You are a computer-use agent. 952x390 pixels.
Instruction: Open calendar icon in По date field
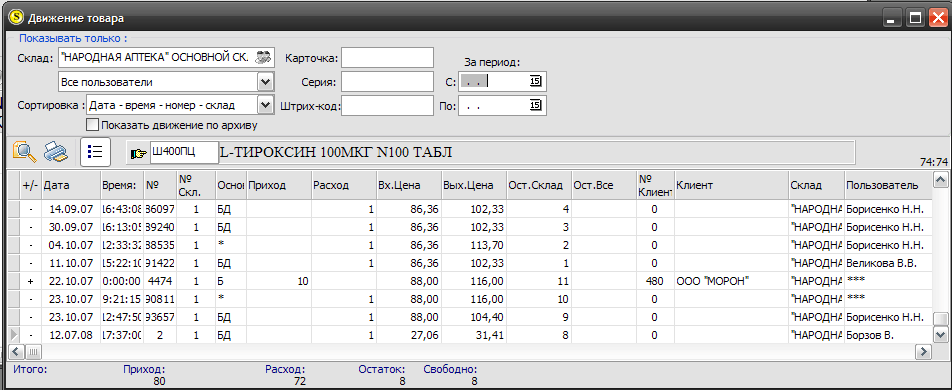click(535, 105)
